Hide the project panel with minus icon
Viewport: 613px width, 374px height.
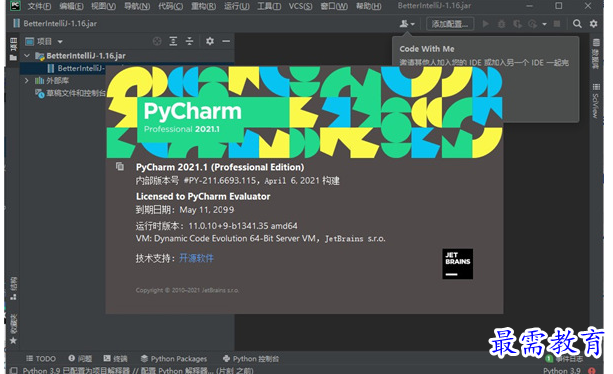pyautogui.click(x=226, y=41)
